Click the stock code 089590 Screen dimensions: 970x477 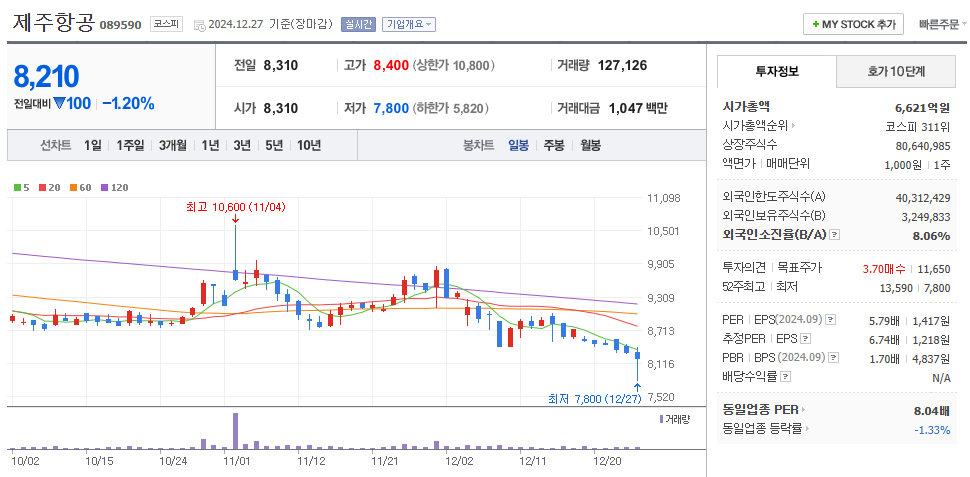pyautogui.click(x=121, y=25)
